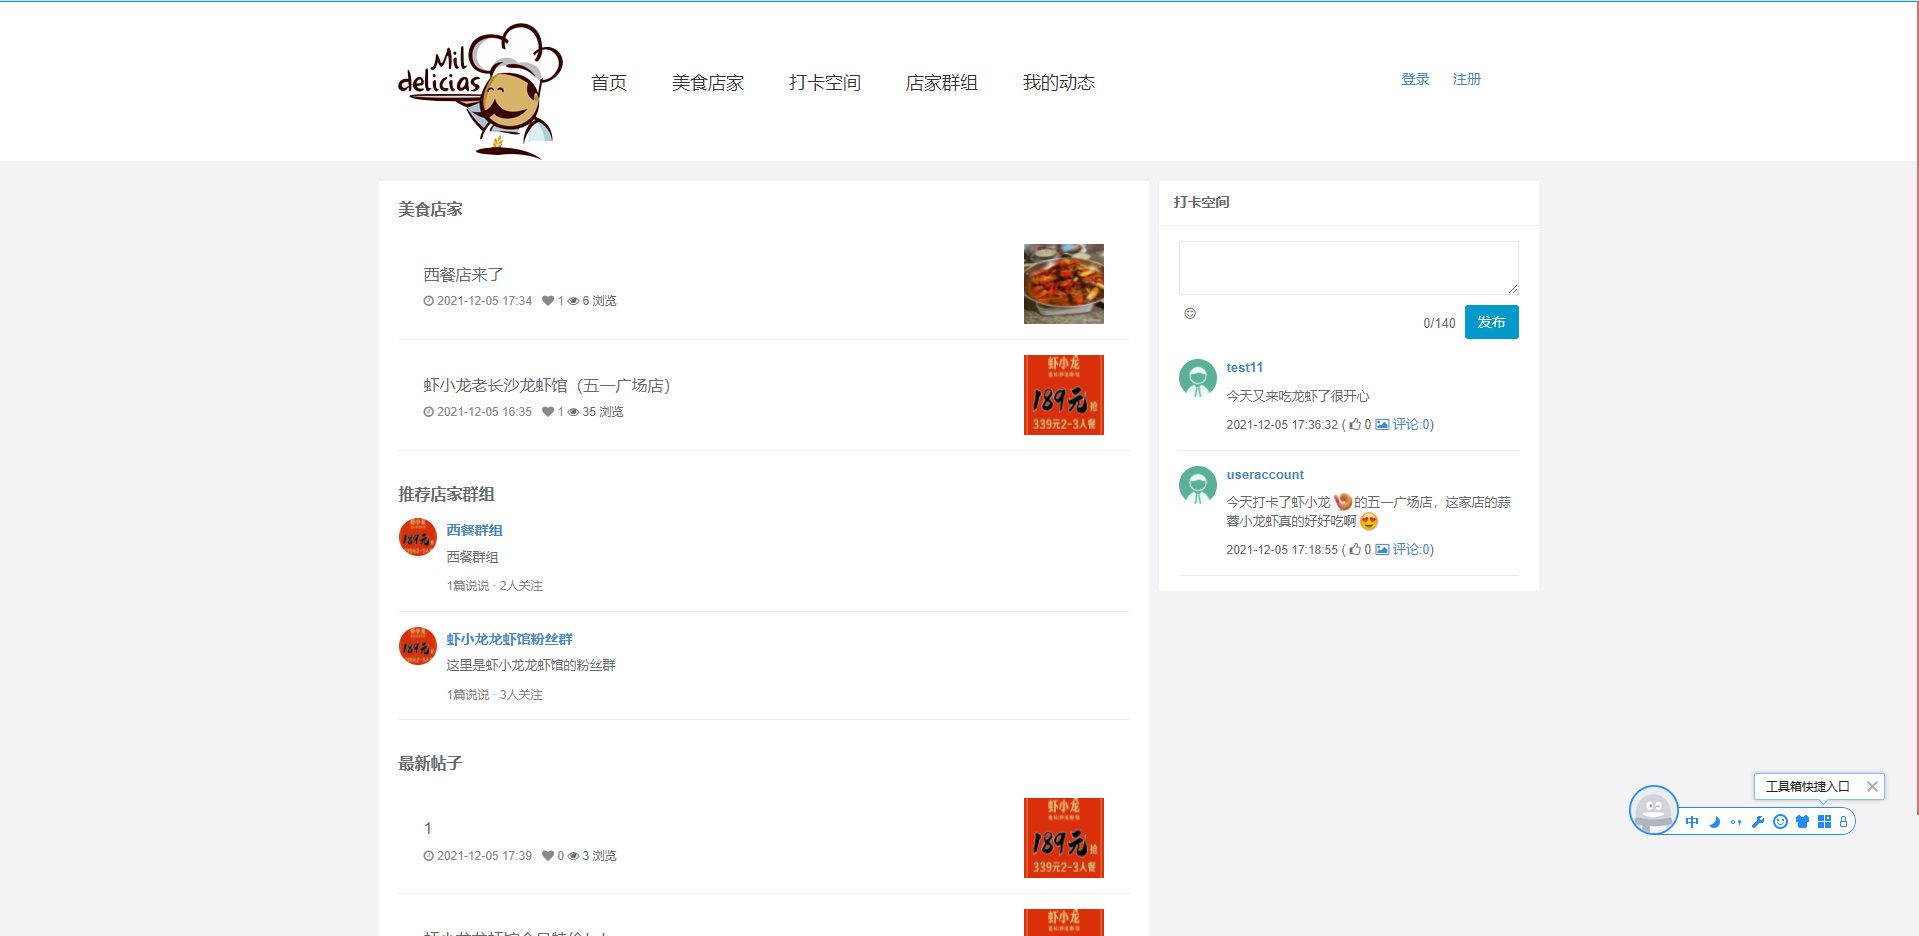Open the smiley emoji picker below the check-in box
The image size is (1919, 936).
1190,313
